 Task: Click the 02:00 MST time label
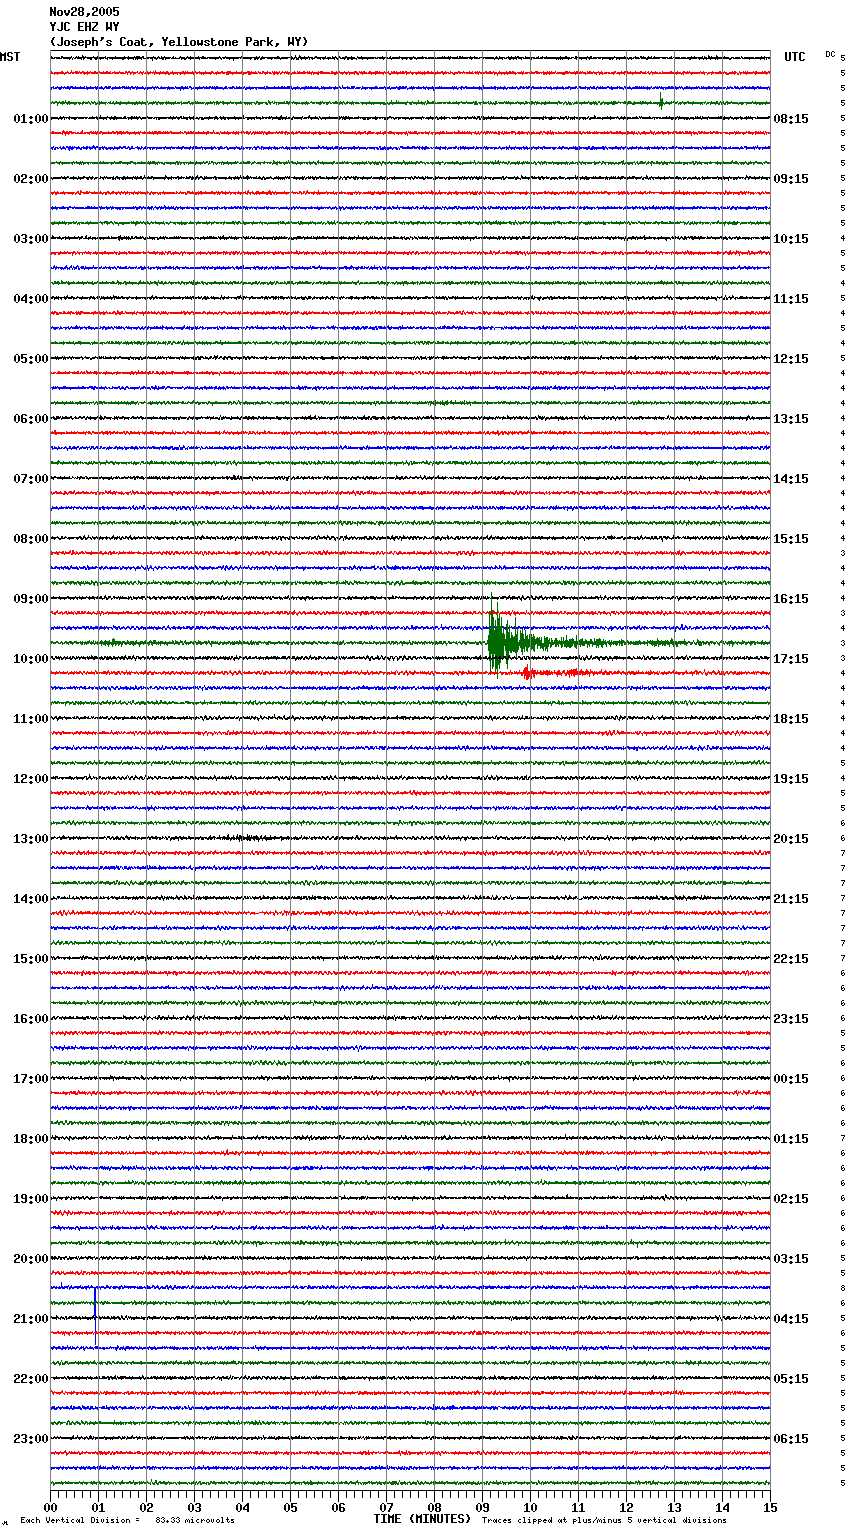(31, 179)
